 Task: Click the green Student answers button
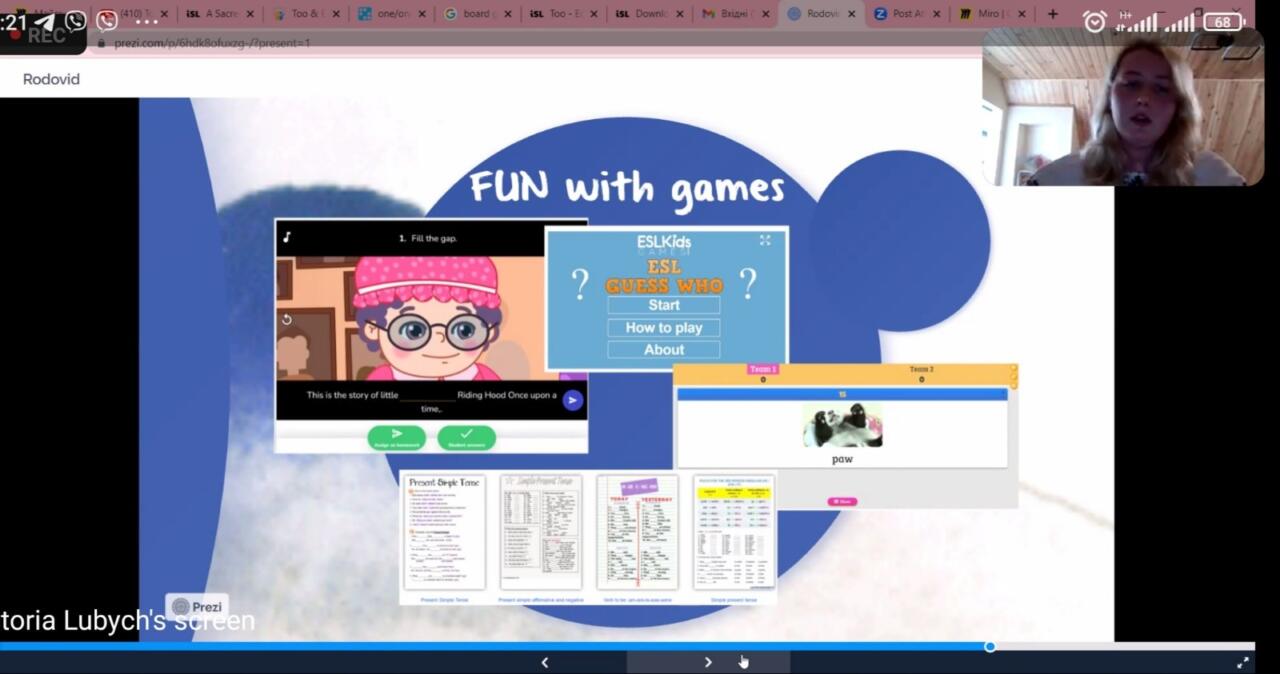467,438
